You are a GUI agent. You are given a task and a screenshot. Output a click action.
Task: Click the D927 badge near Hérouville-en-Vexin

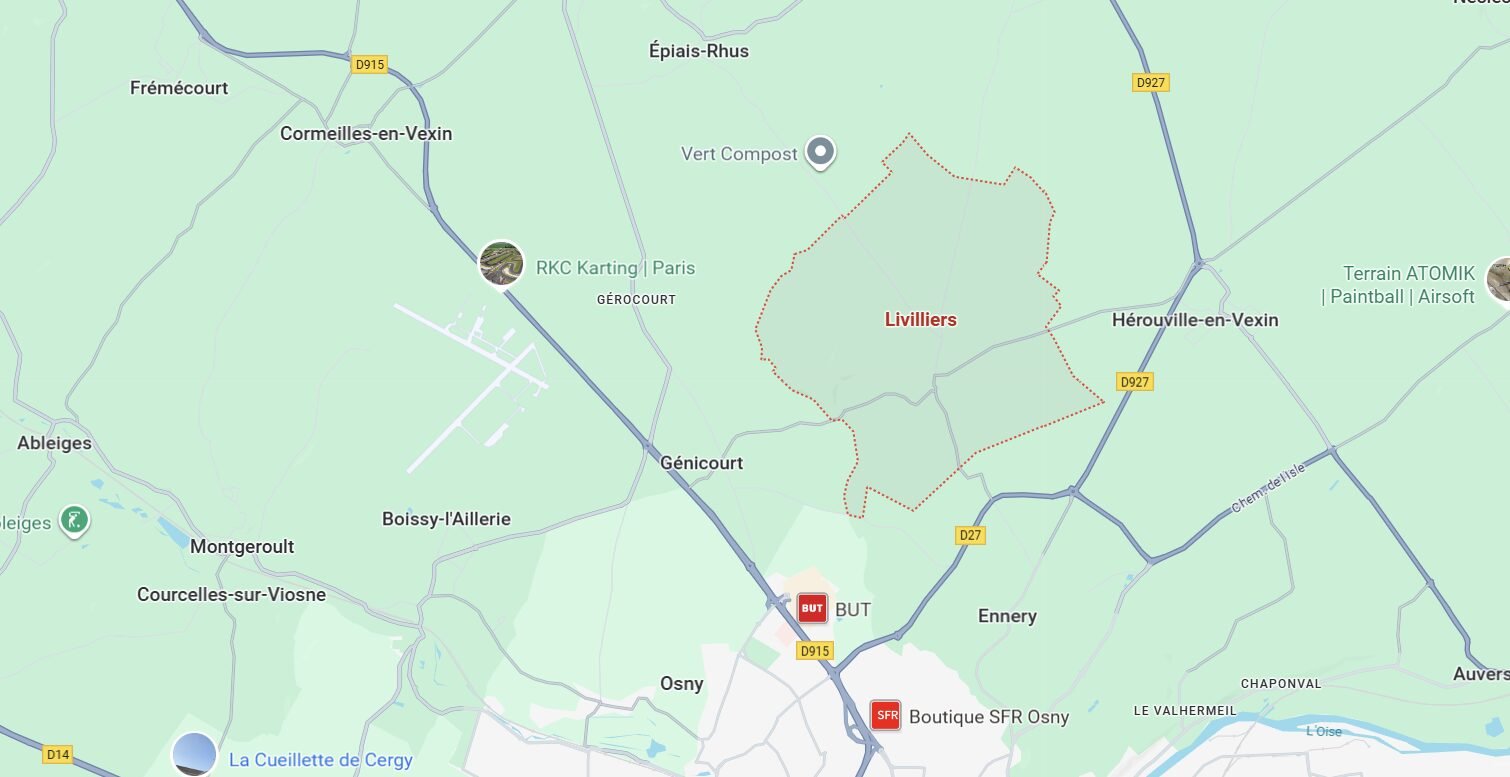coord(1135,381)
